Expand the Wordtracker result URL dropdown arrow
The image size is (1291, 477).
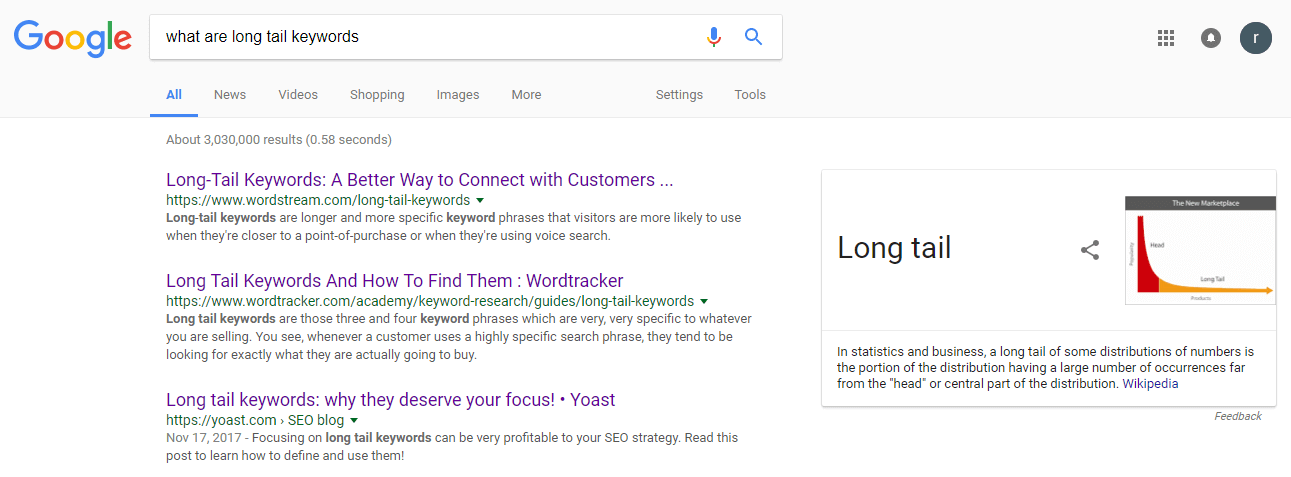(x=704, y=301)
